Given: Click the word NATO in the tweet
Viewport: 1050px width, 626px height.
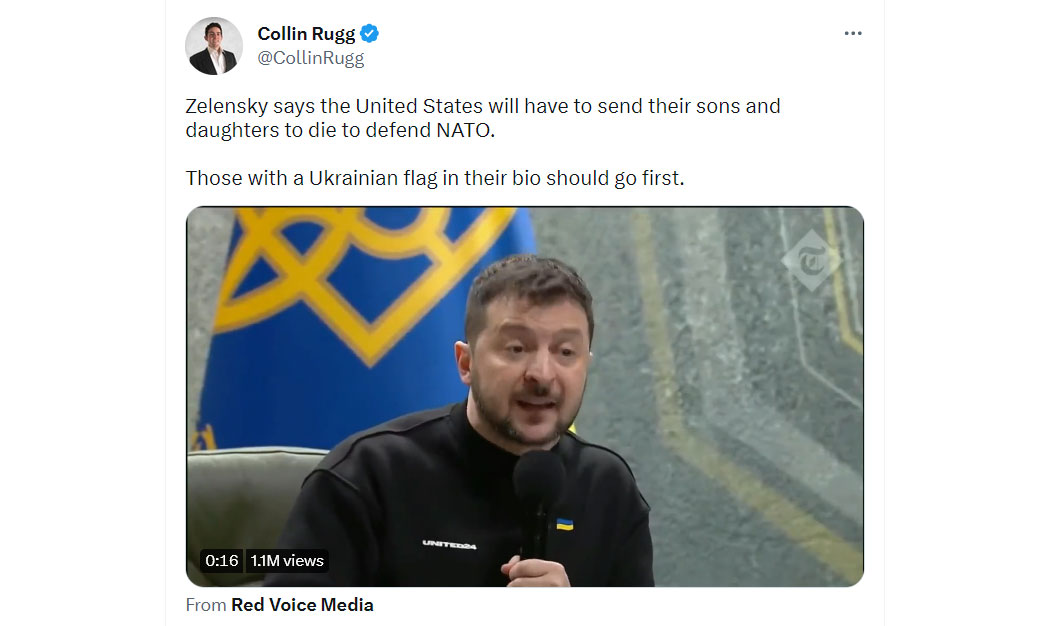Looking at the screenshot, I should pos(463,130).
